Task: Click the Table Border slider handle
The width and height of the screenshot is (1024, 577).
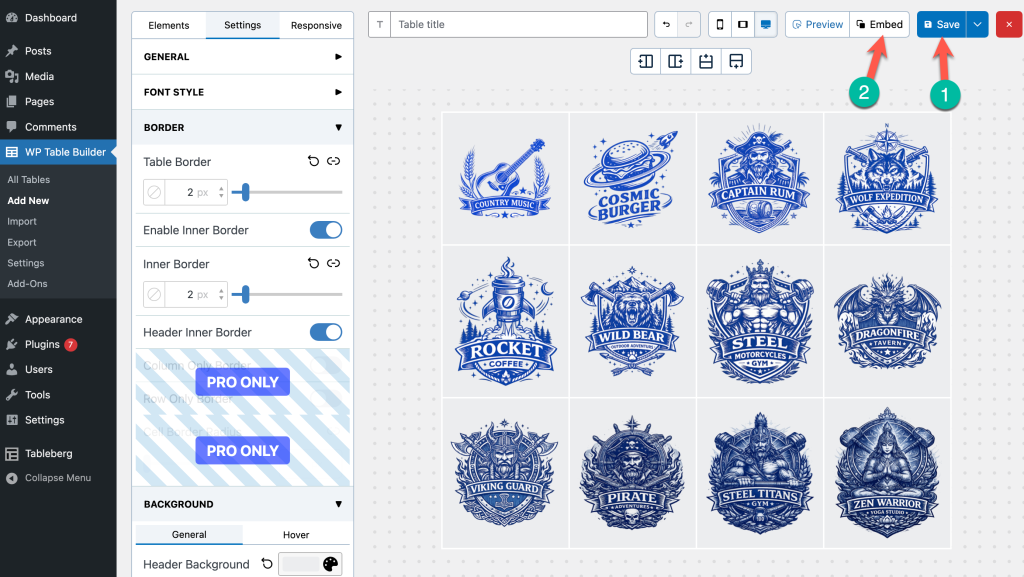Action: (x=245, y=192)
